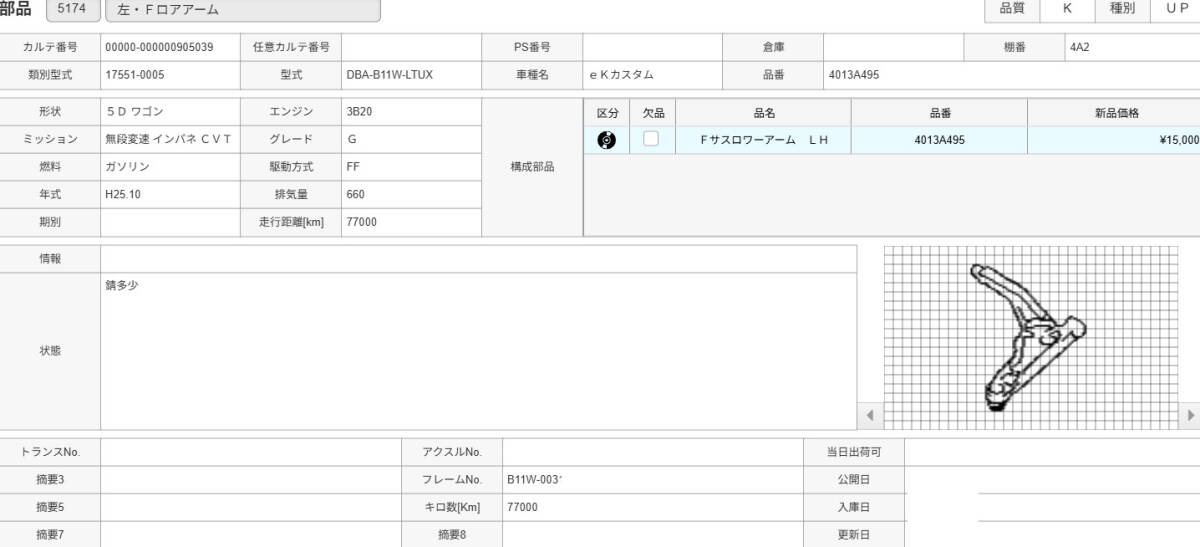Click the ミッション value 無段変速インパネCVT
The image size is (1200, 547).
[x=170, y=140]
